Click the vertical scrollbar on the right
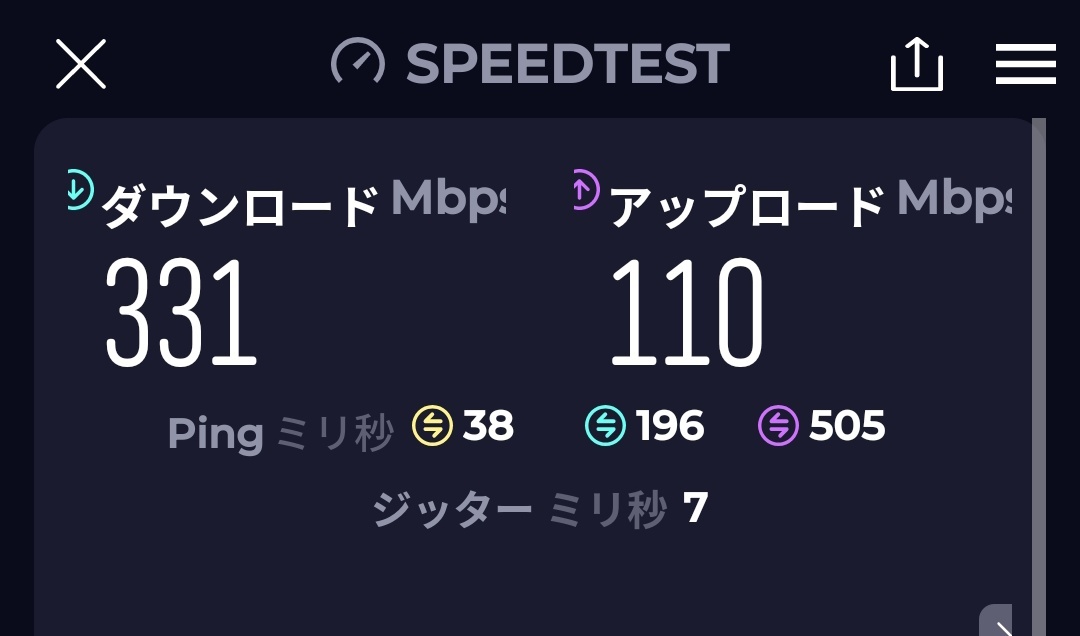Viewport: 1080px width, 636px height. [1039, 377]
